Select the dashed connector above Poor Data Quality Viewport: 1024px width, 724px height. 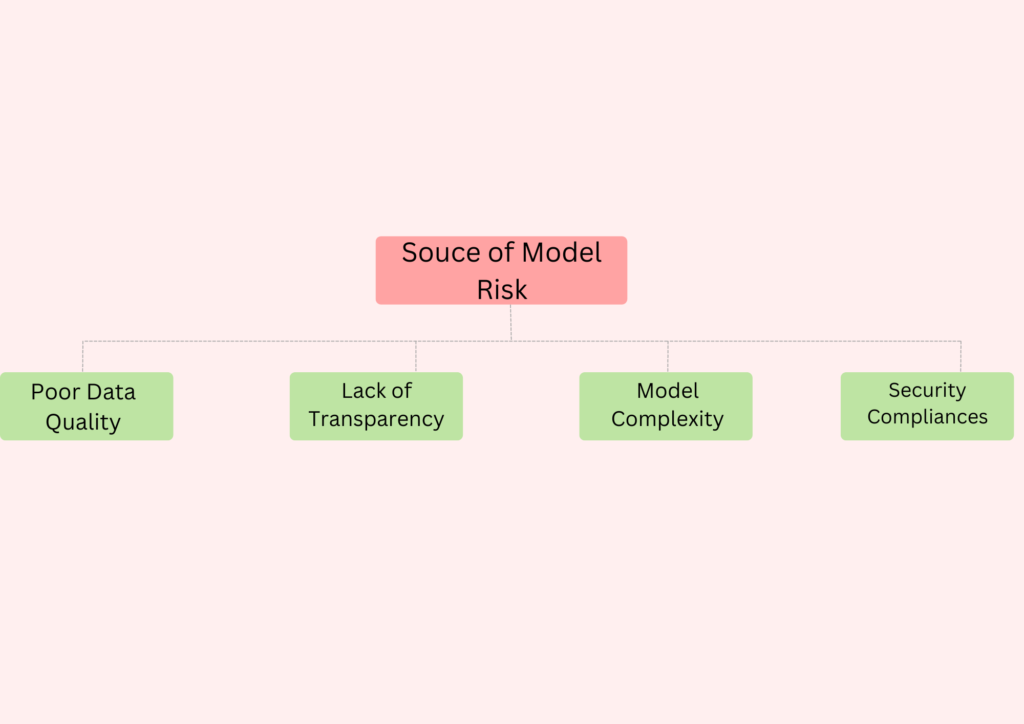(x=83, y=356)
